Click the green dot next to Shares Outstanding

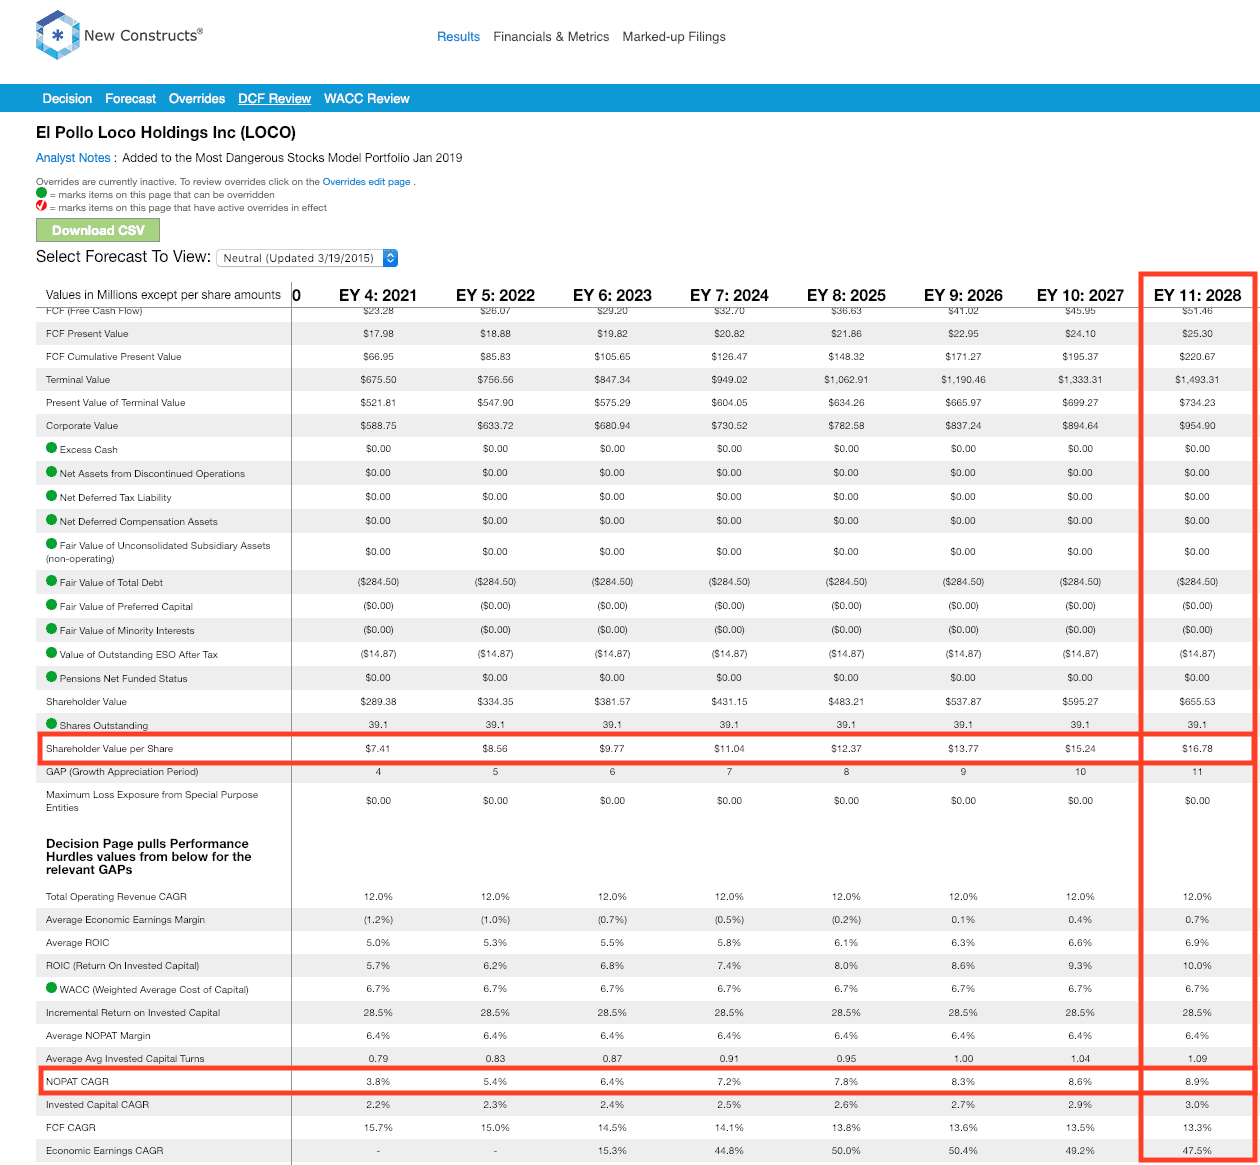(52, 724)
